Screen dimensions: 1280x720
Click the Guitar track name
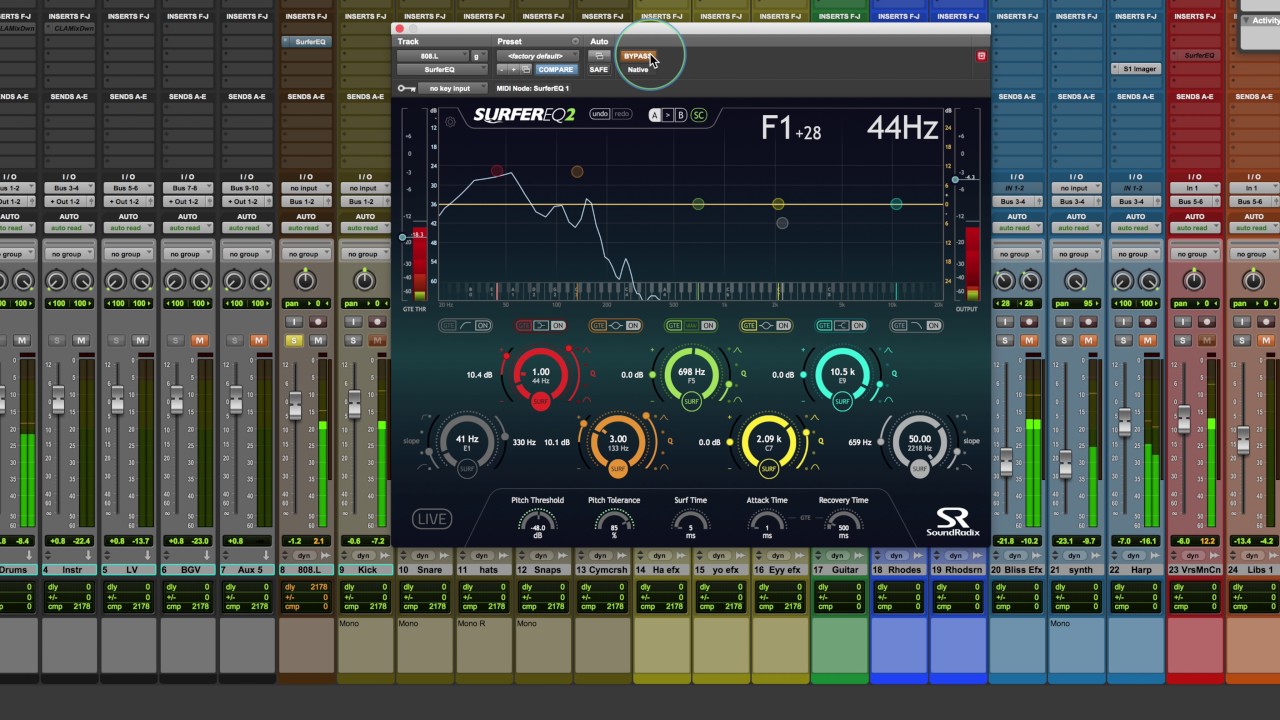tap(846, 570)
